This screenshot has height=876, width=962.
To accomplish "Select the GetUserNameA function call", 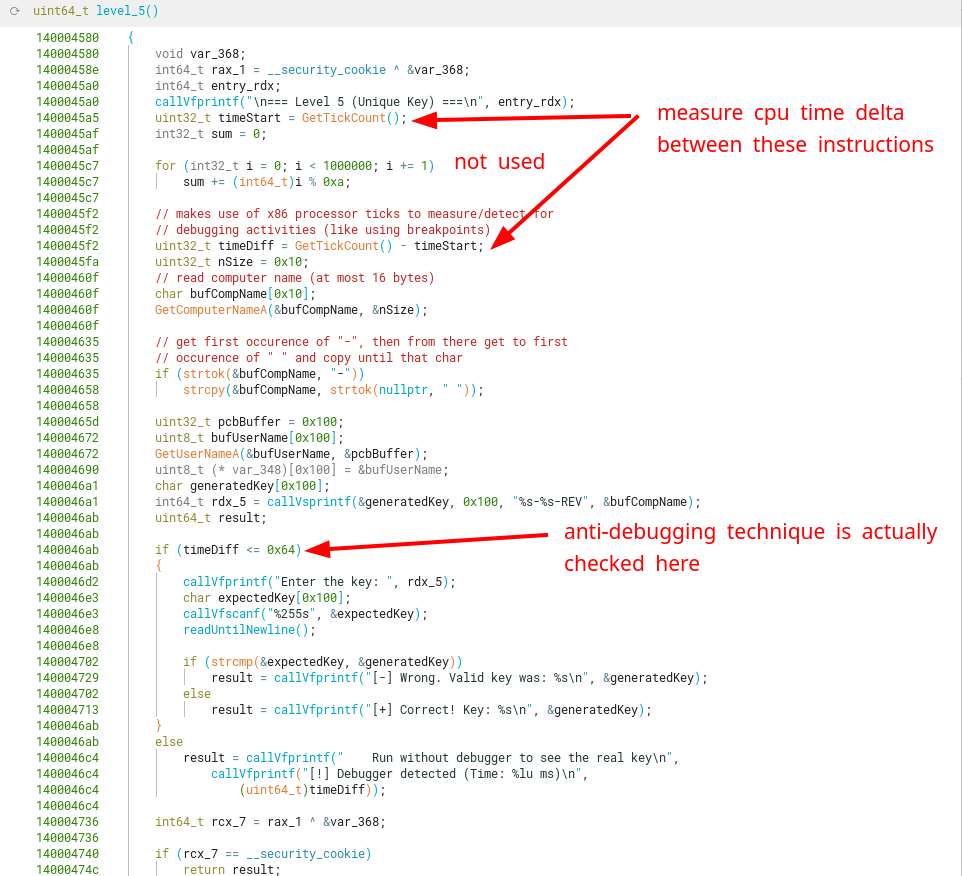I will click(x=197, y=454).
